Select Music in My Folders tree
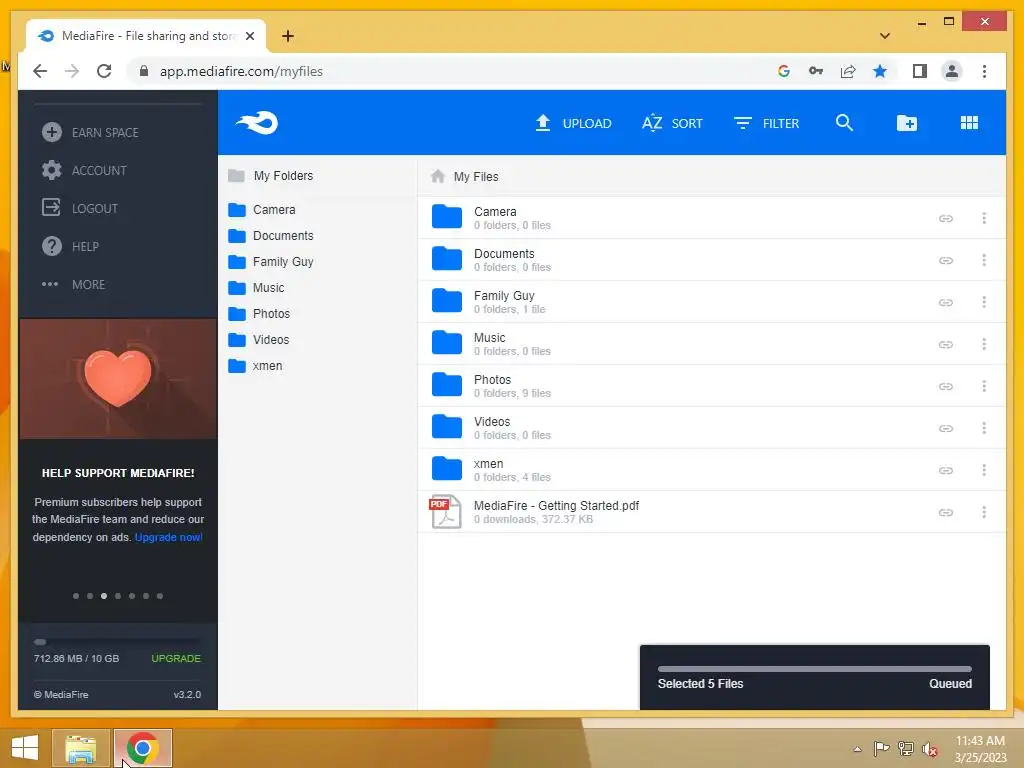This screenshot has height=768, width=1024. [x=257, y=288]
